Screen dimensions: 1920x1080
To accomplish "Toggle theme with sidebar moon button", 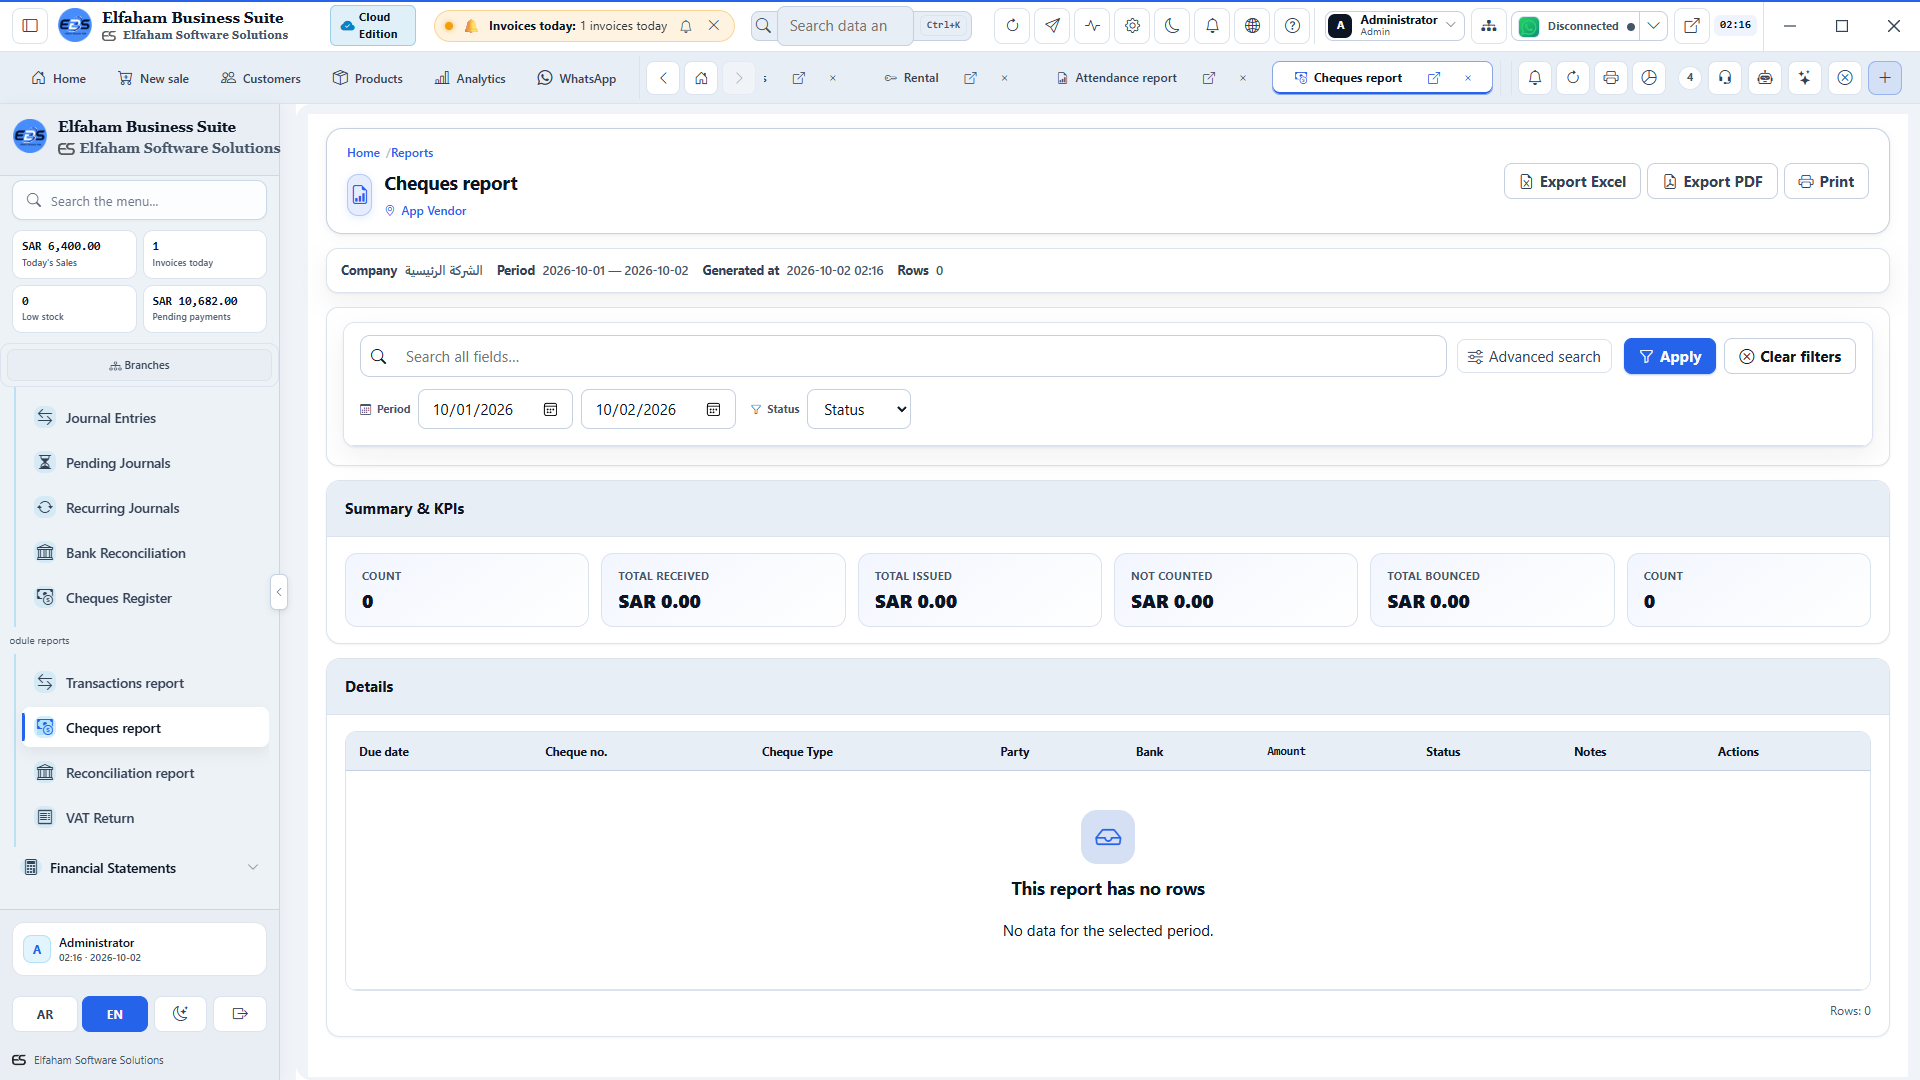I will coord(180,1014).
